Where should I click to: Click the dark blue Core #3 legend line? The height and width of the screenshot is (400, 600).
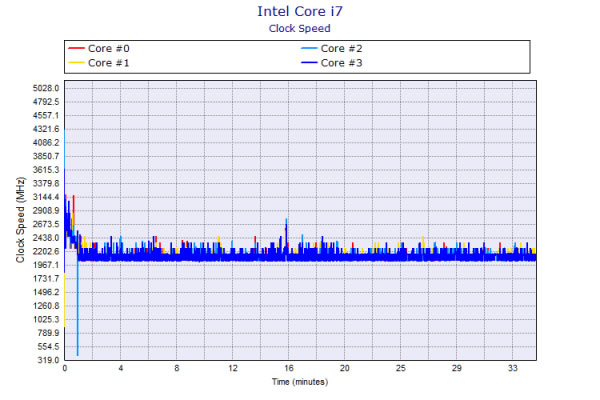pos(309,62)
